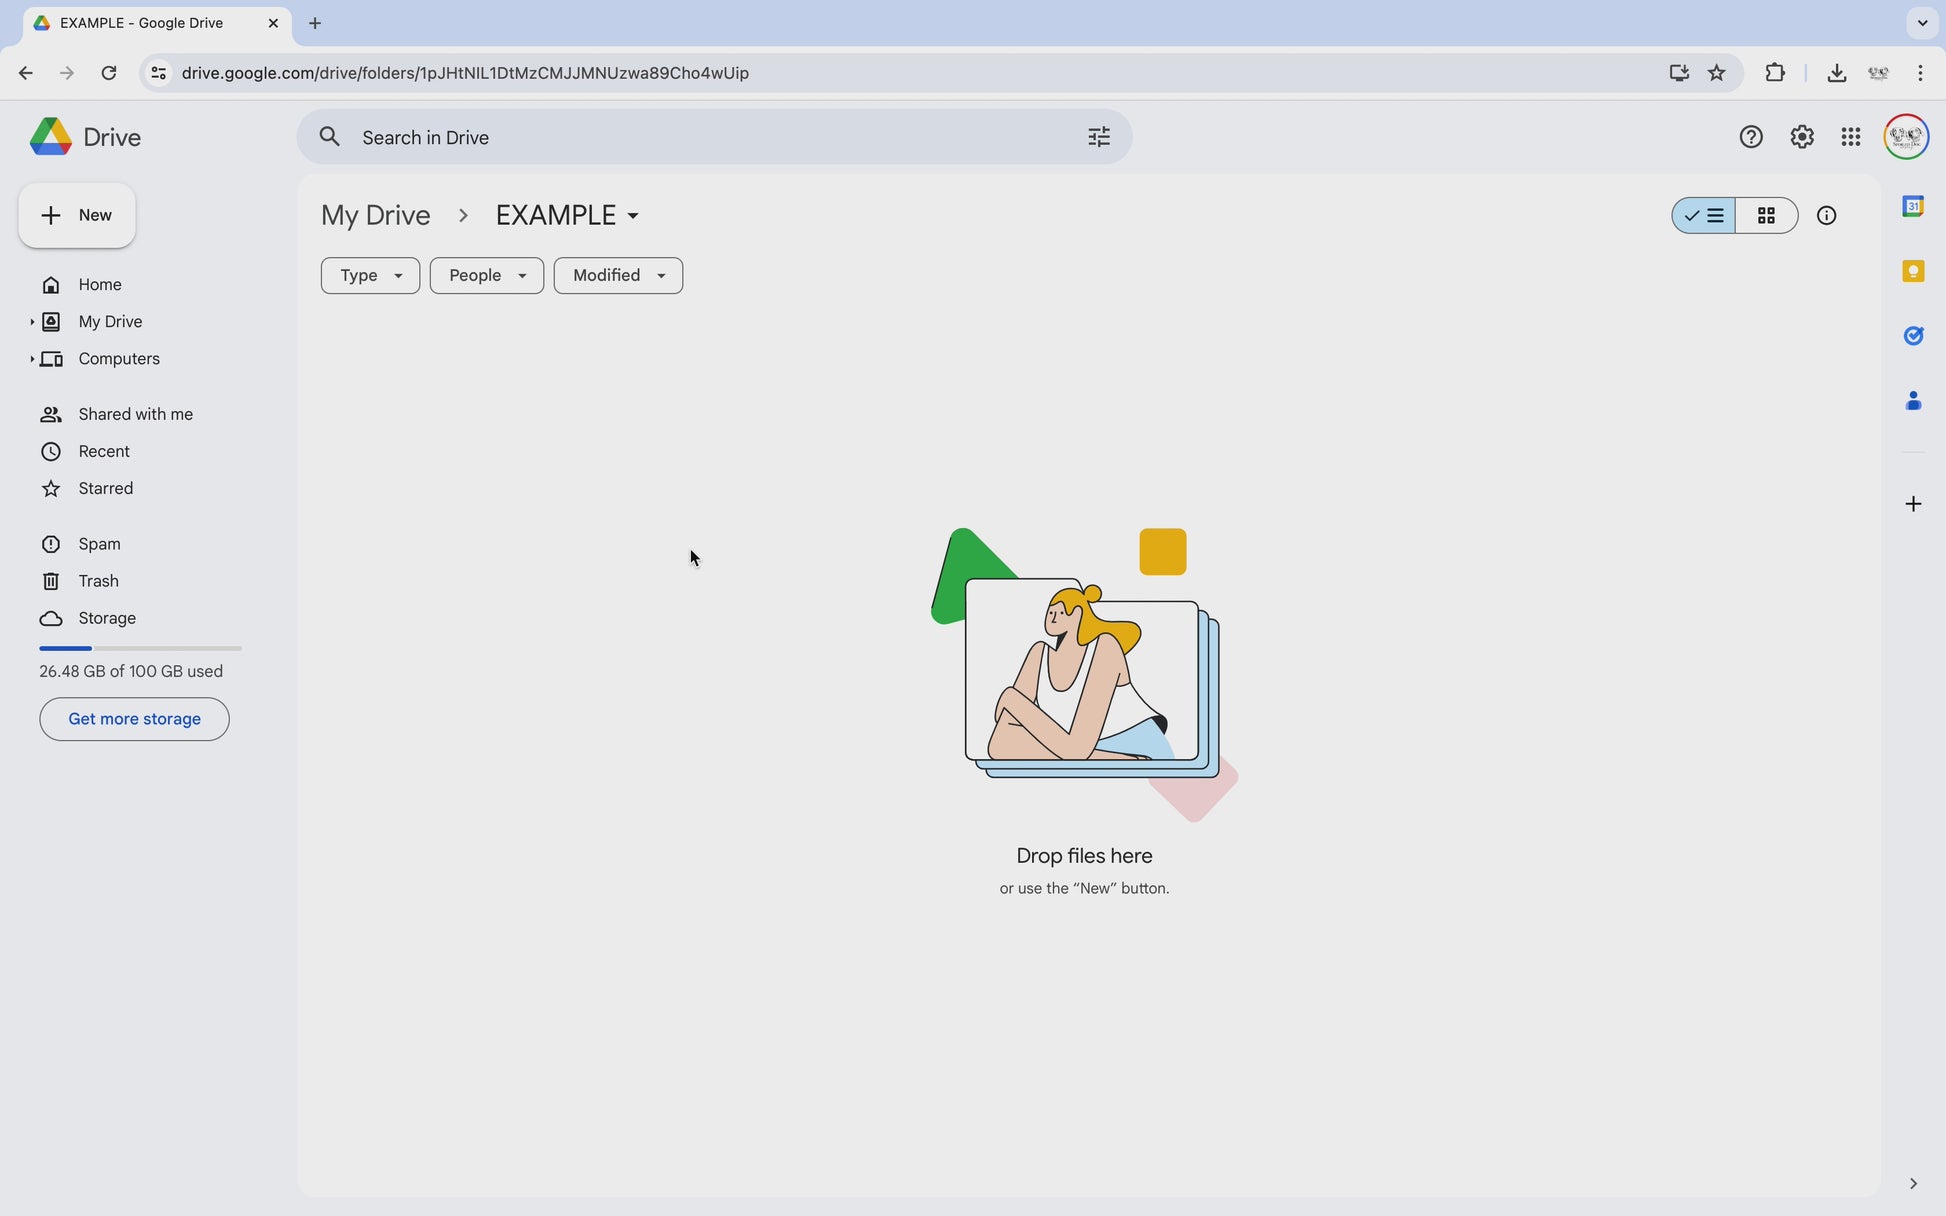Bookmark this tab with star icon

coord(1716,73)
